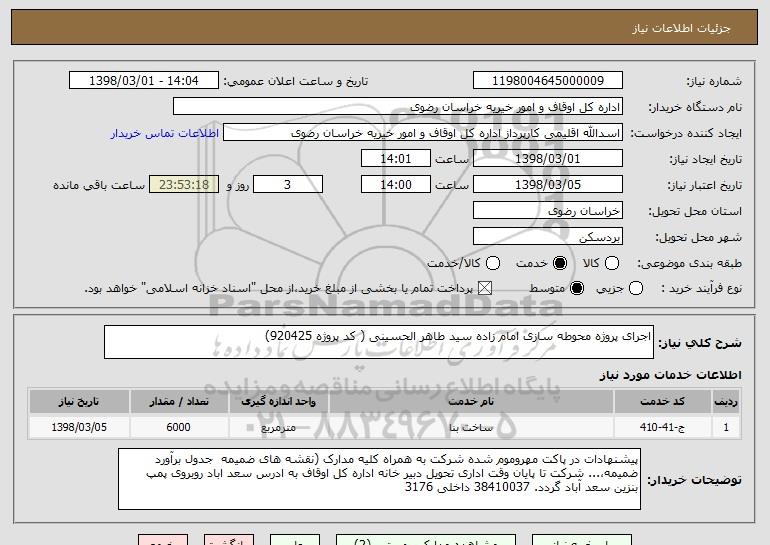
Task: Toggle the اسناد خزانه اسلامی payment checkbox
Action: pos(485,288)
